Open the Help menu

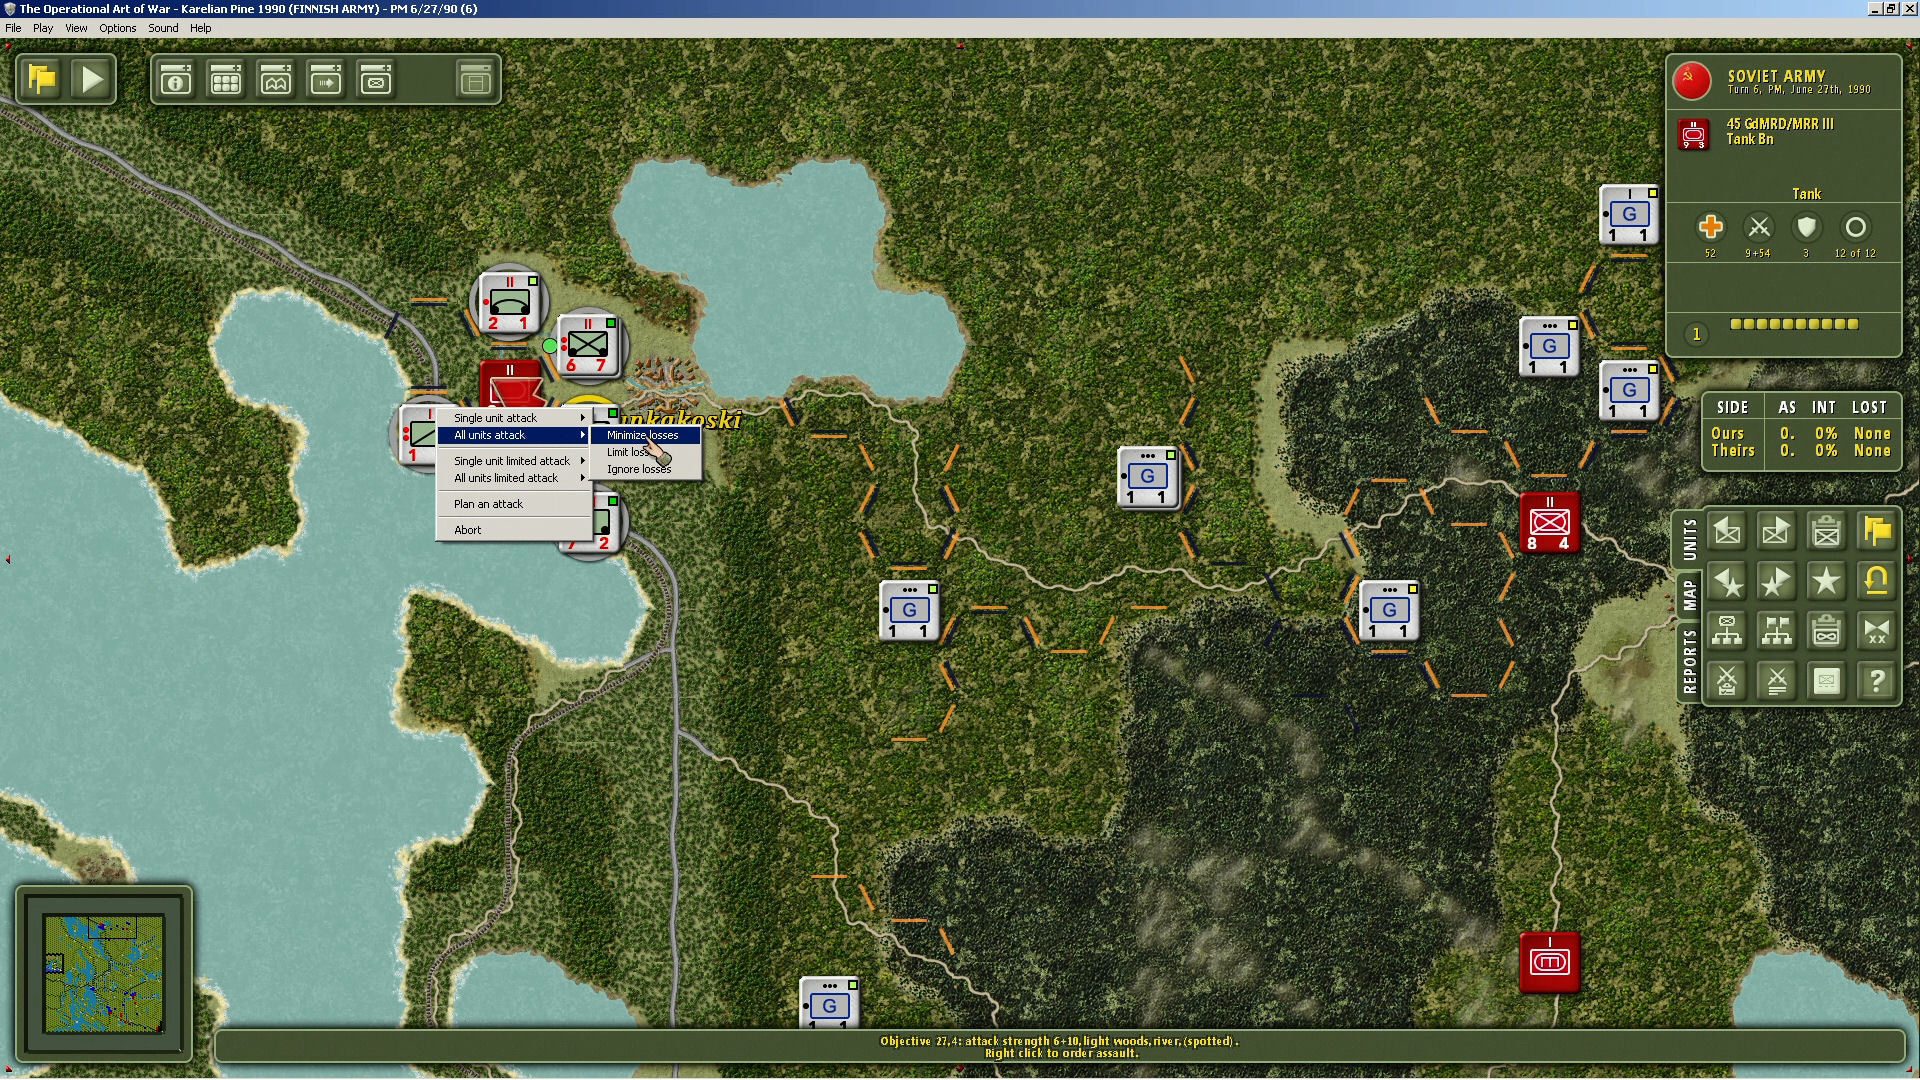(201, 28)
